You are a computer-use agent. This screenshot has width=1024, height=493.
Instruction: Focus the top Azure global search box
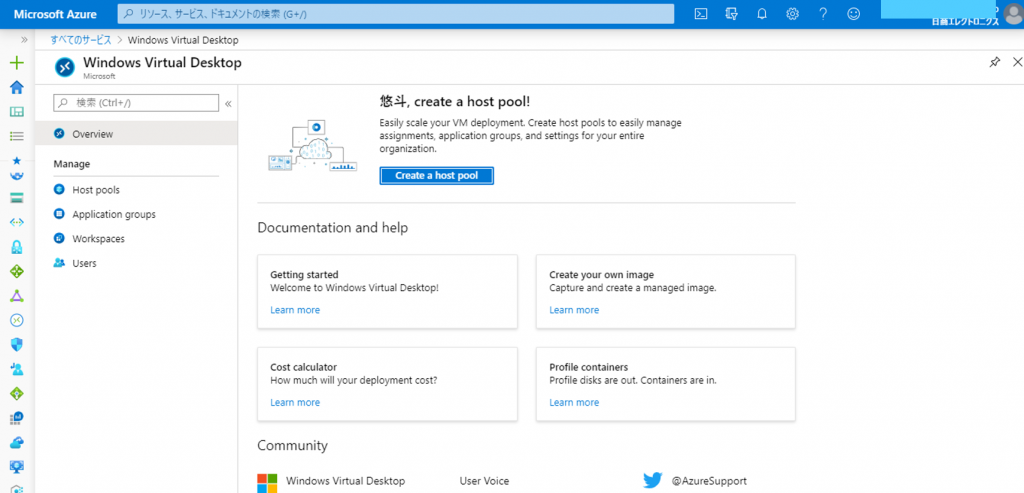click(396, 14)
